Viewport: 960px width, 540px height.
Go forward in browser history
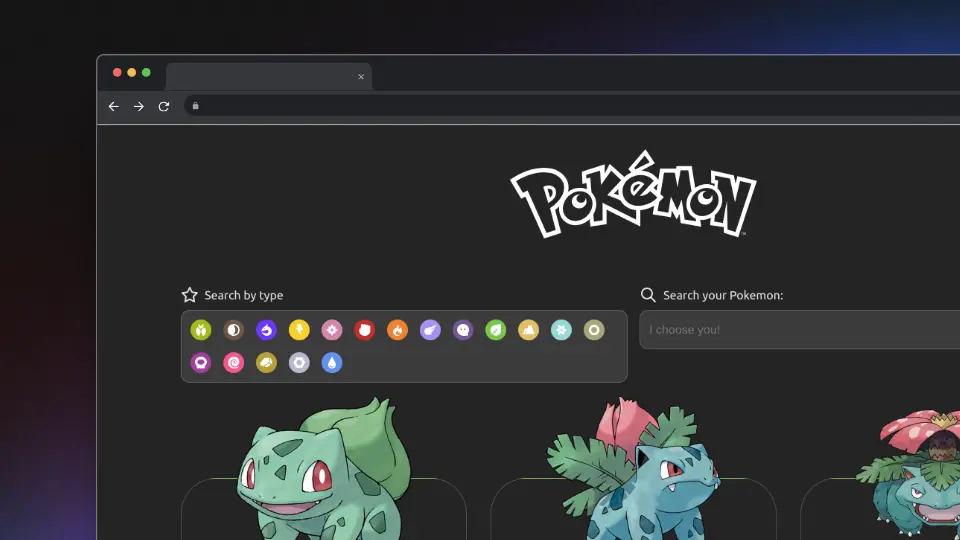coord(139,107)
